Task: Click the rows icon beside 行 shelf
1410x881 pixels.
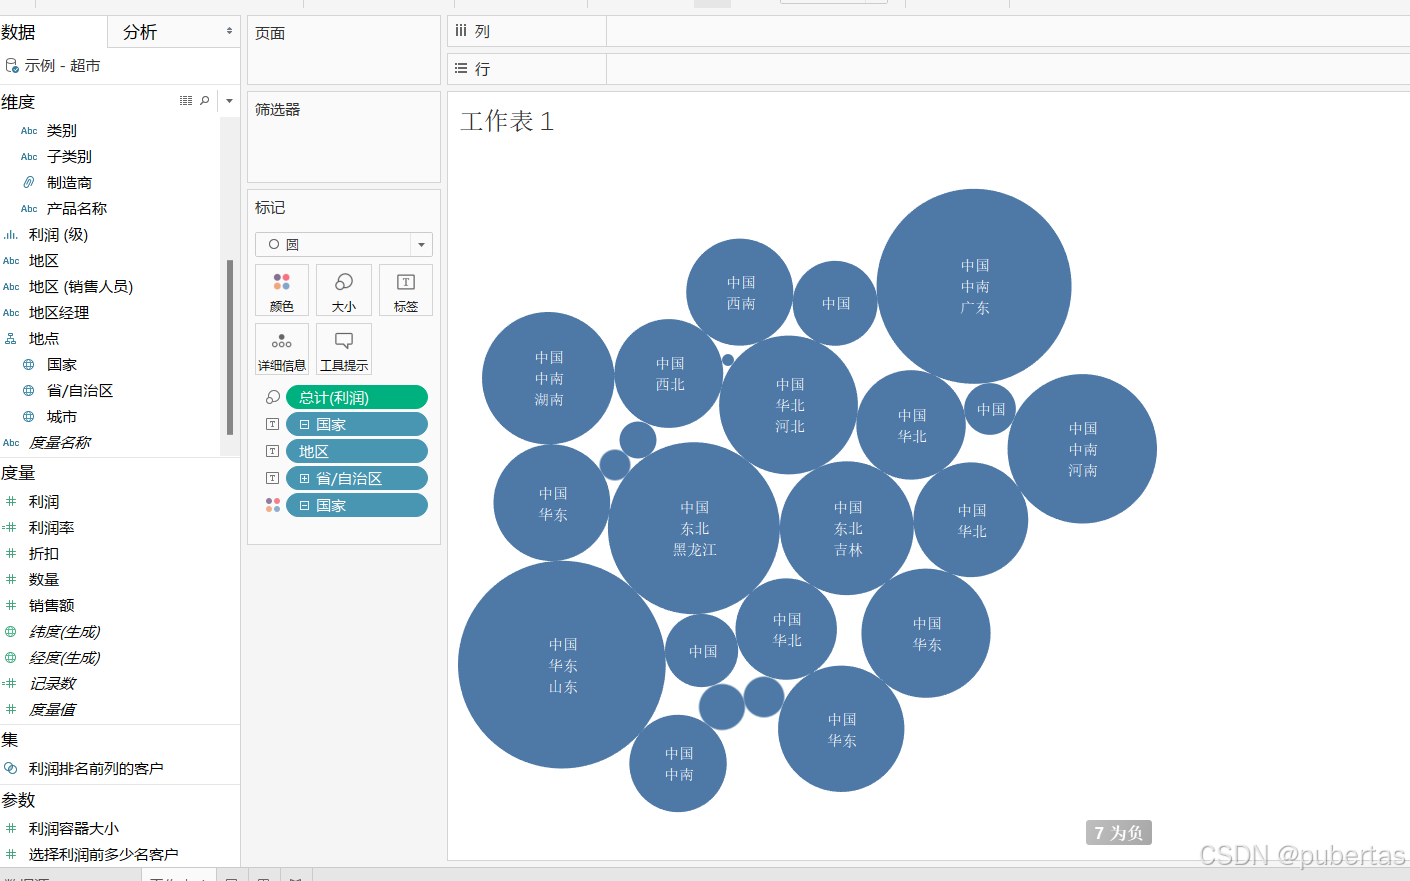Action: point(461,68)
